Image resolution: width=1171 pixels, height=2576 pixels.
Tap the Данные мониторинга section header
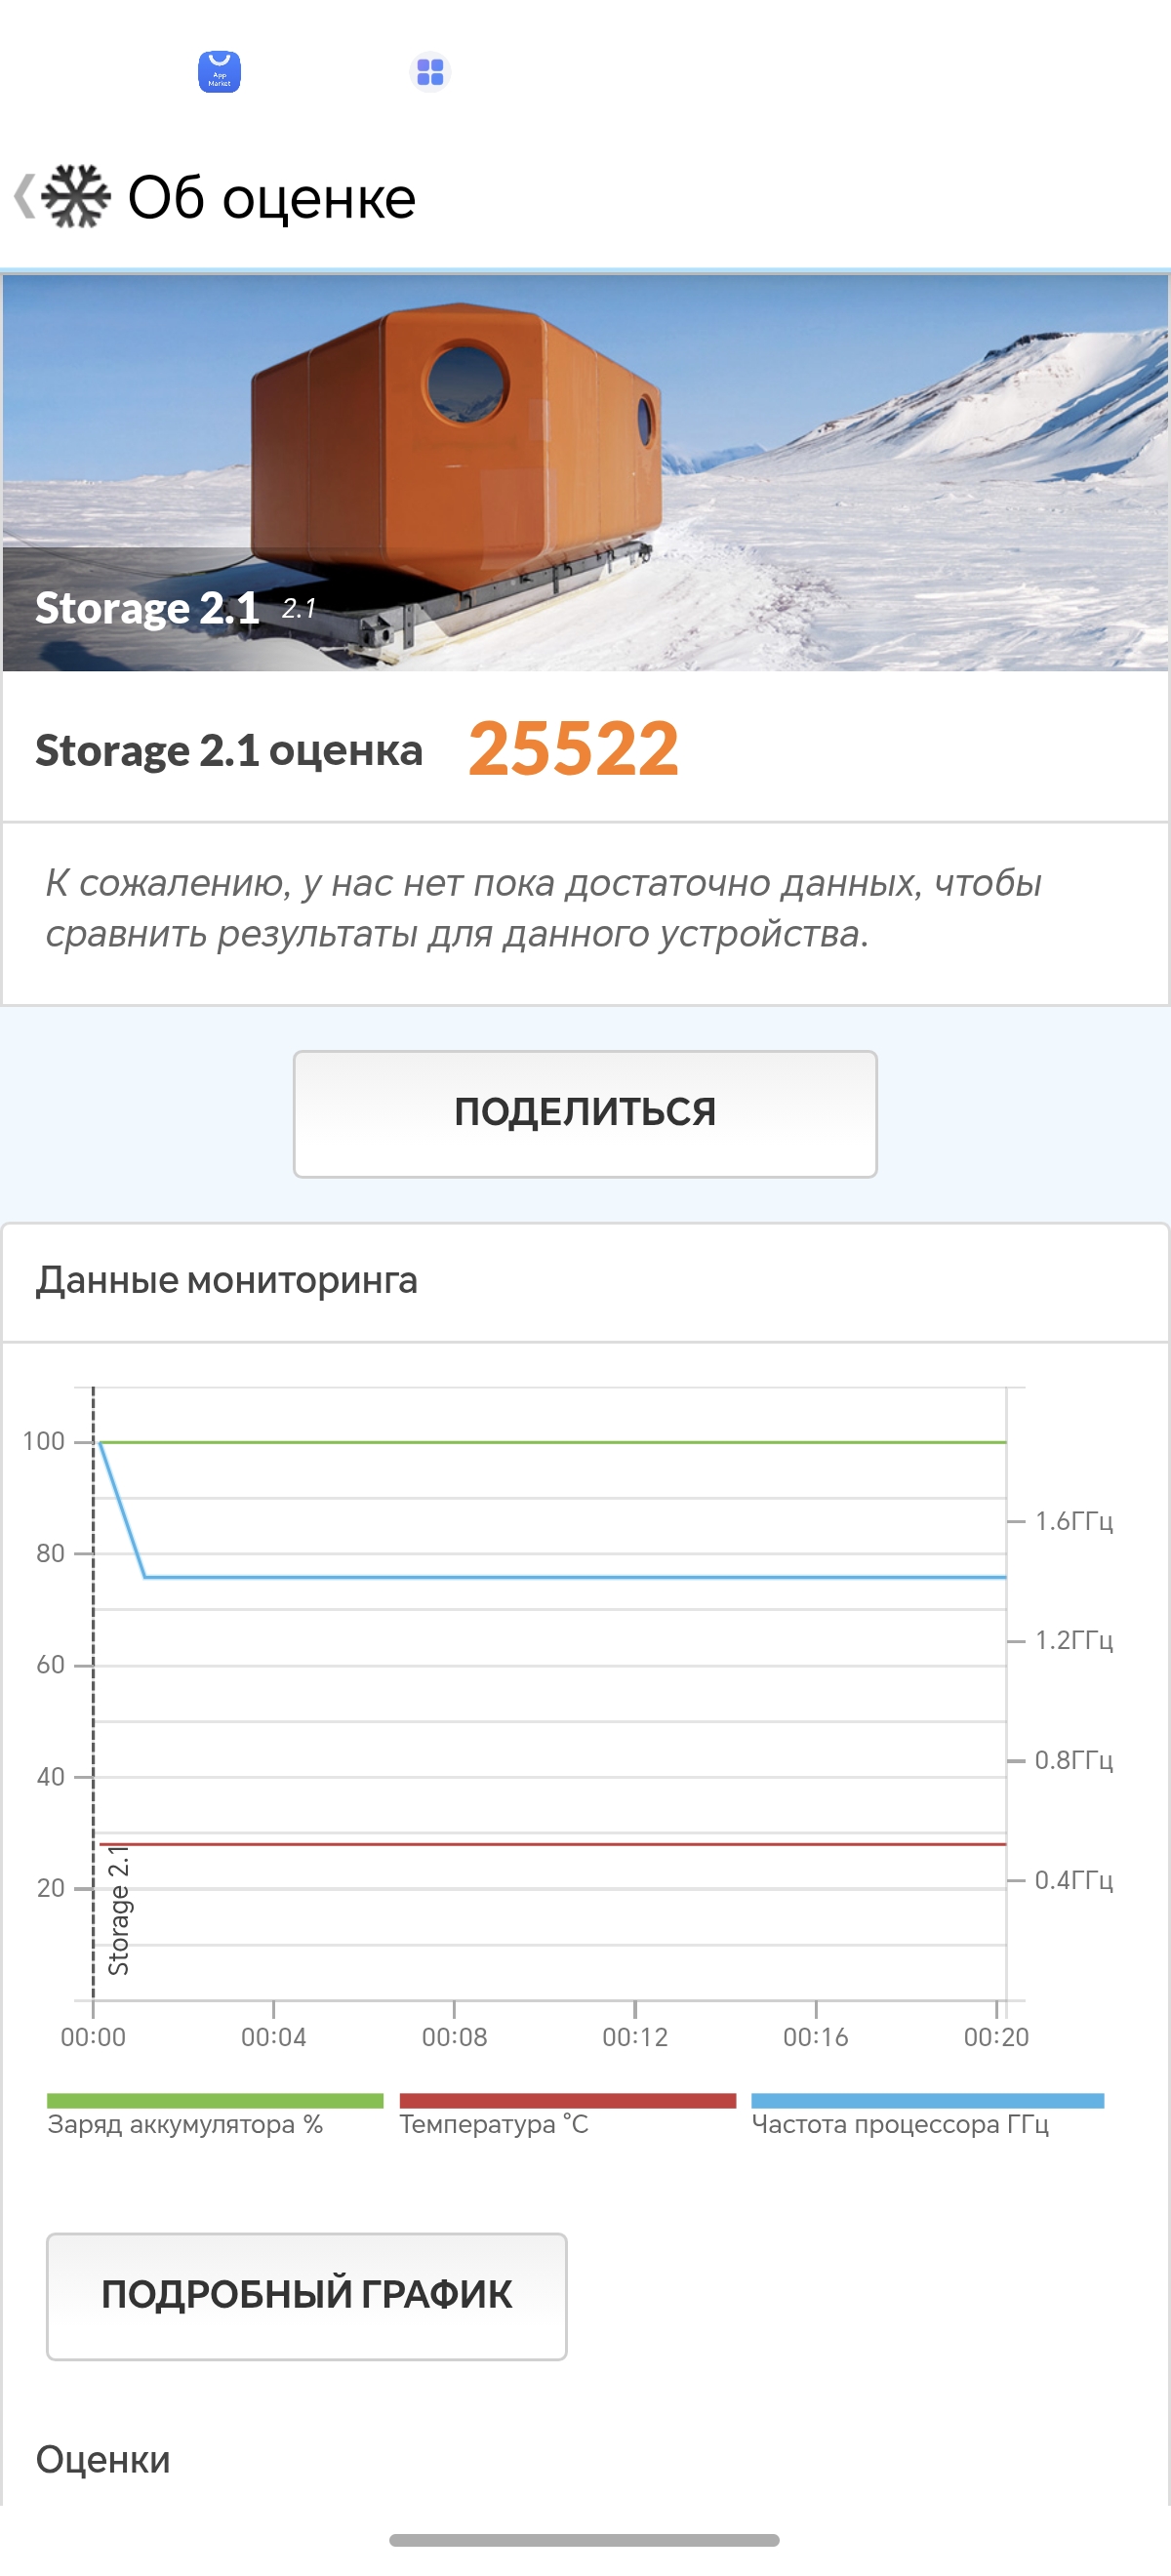227,1280
